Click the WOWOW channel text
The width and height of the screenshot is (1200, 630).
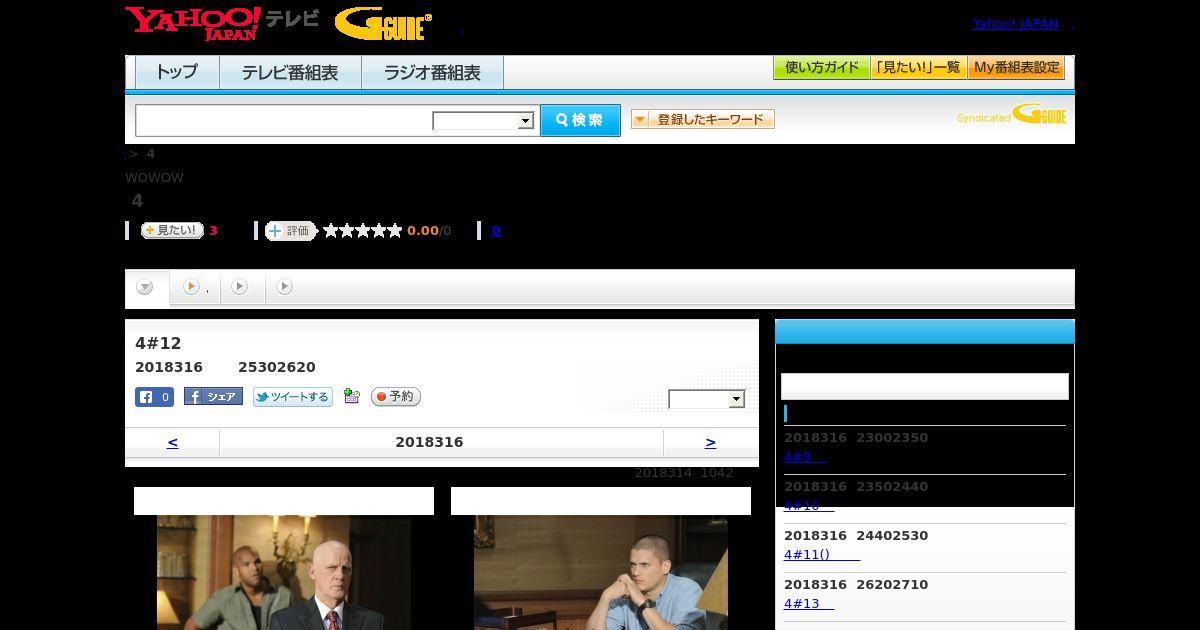tap(154, 178)
